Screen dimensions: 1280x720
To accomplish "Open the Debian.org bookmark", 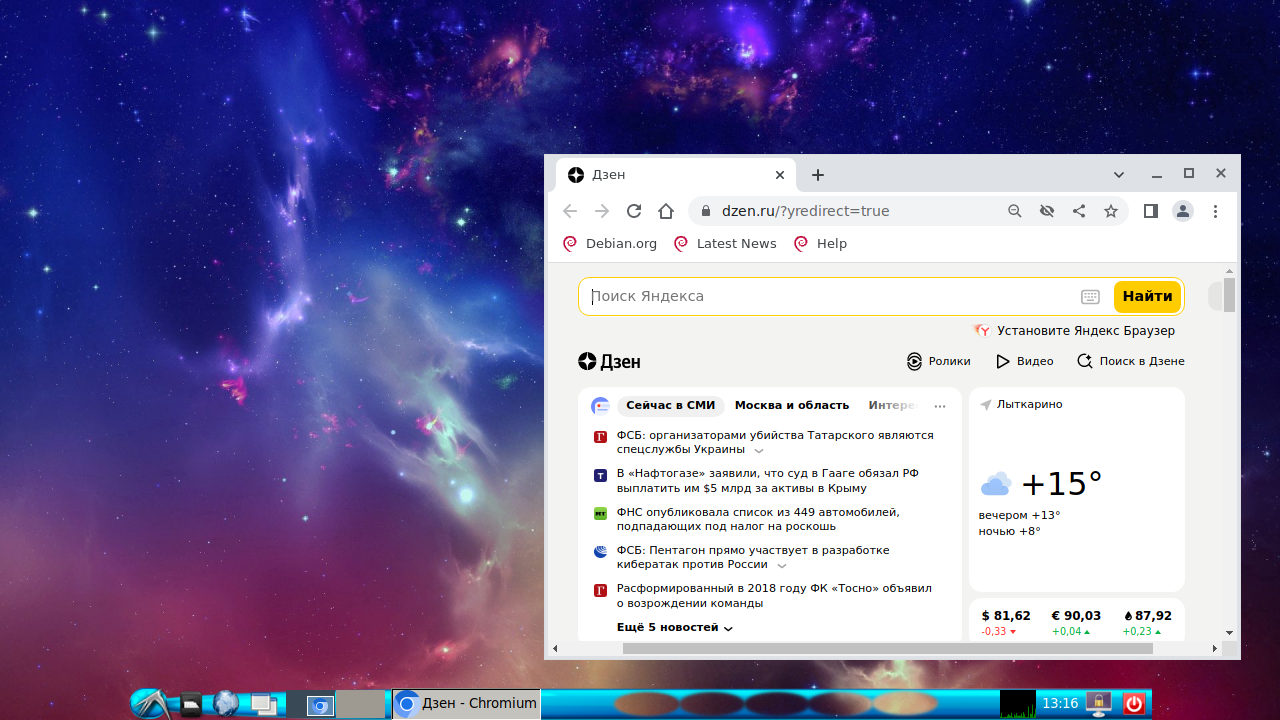I will 610,243.
